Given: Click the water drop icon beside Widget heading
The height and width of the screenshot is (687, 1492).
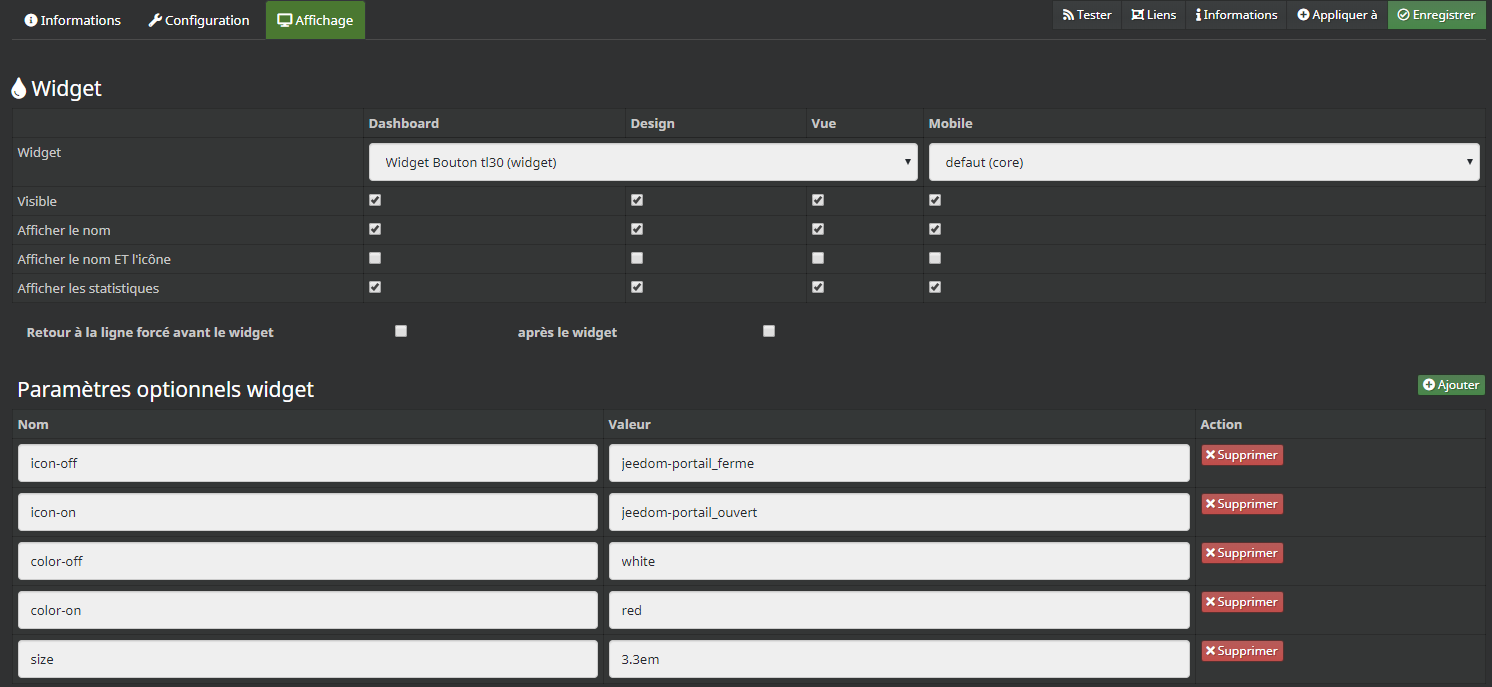Looking at the screenshot, I should coord(19,88).
